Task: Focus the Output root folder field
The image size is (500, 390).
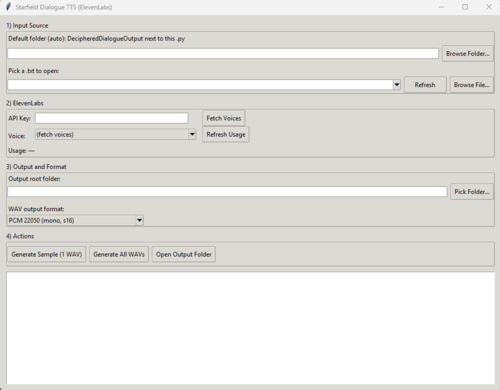Action: pos(227,192)
